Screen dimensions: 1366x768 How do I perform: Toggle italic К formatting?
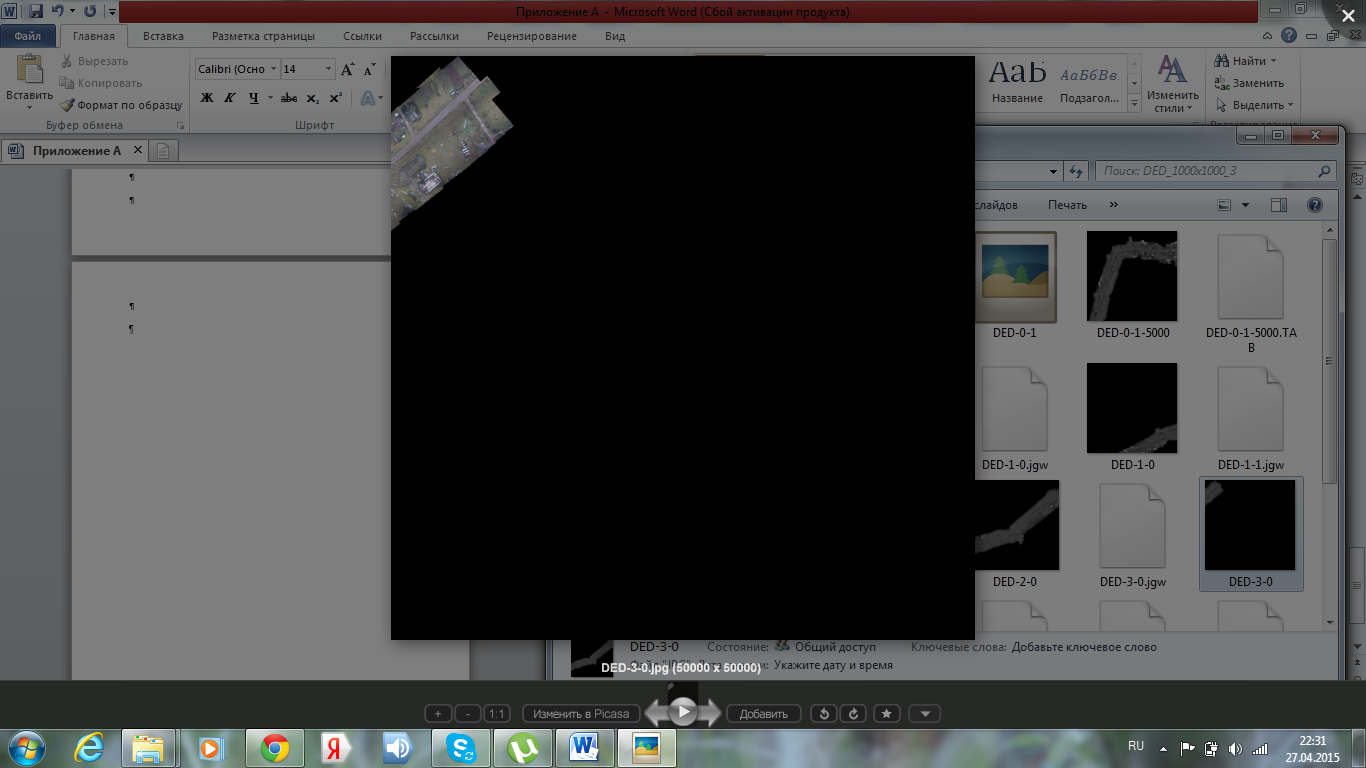[230, 98]
